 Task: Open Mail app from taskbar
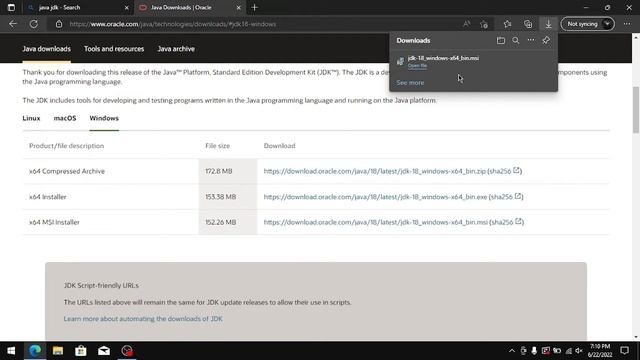coord(104,351)
